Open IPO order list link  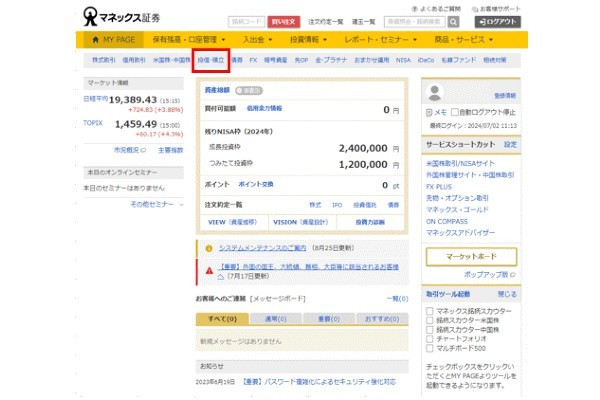(337, 205)
